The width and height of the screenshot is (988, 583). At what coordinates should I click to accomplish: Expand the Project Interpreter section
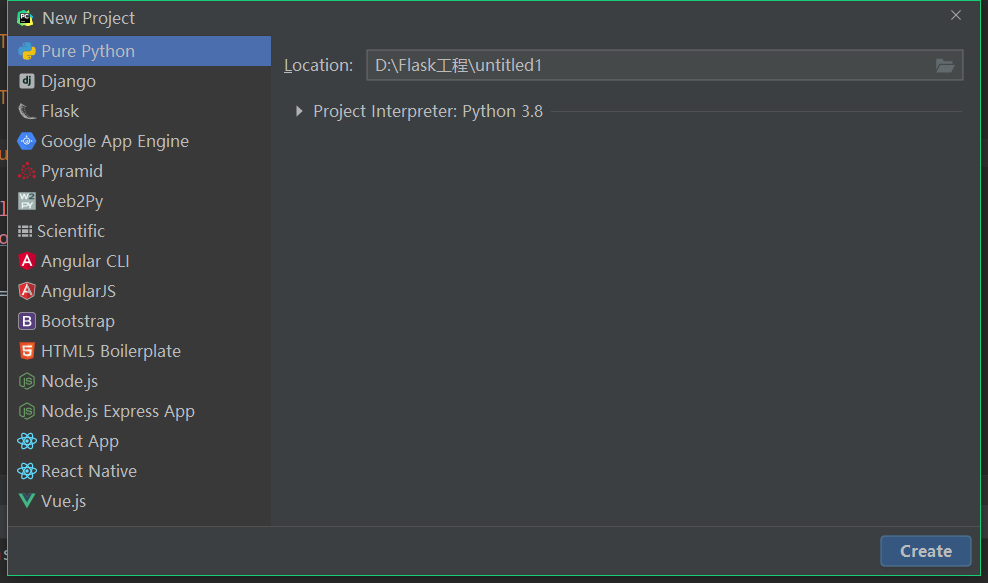pyautogui.click(x=299, y=112)
